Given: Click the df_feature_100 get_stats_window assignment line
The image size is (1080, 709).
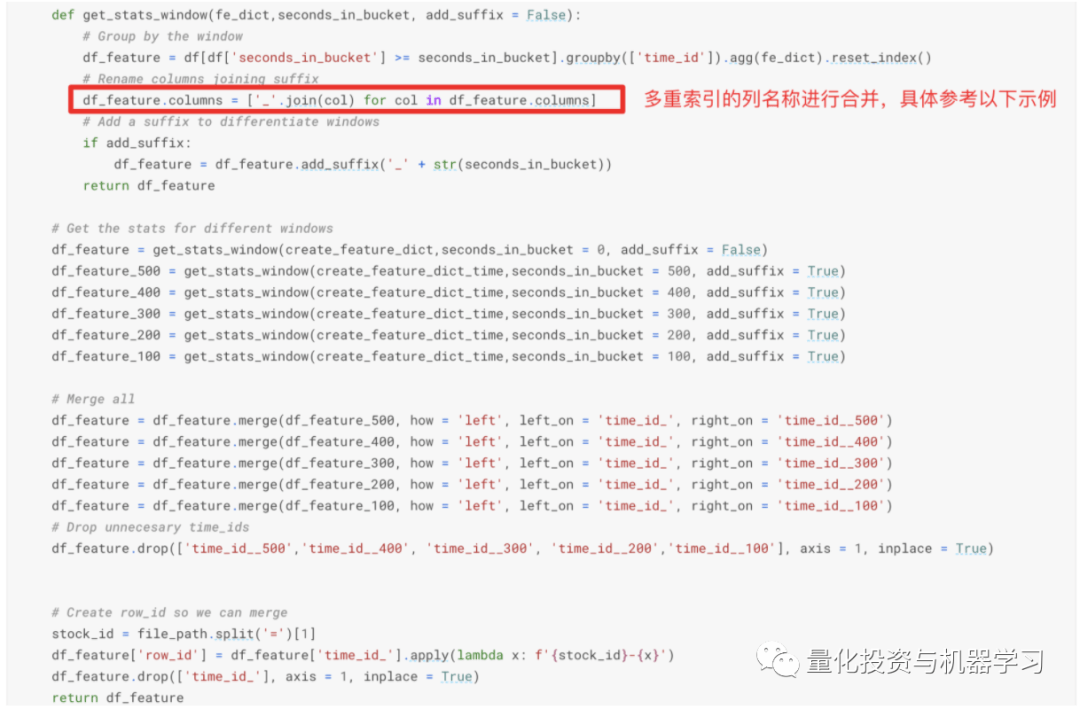Looking at the screenshot, I should tap(448, 356).
